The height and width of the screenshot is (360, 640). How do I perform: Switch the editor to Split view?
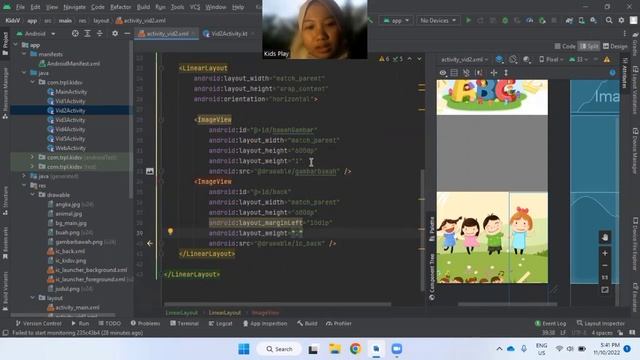589,46
